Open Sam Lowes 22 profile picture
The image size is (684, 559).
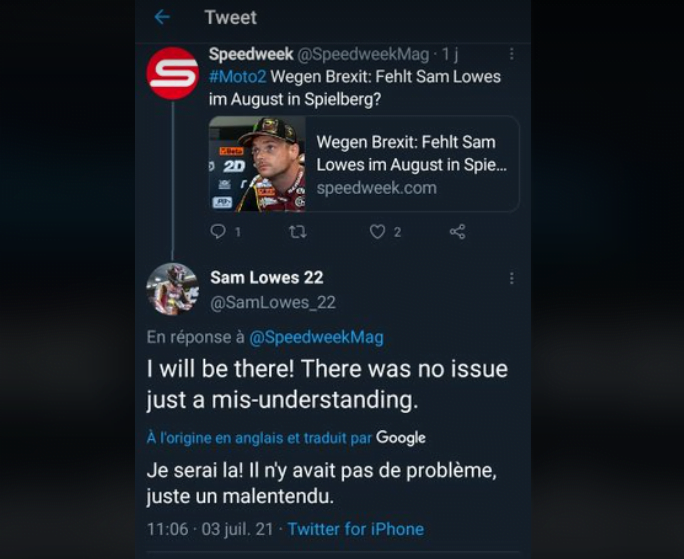(172, 289)
